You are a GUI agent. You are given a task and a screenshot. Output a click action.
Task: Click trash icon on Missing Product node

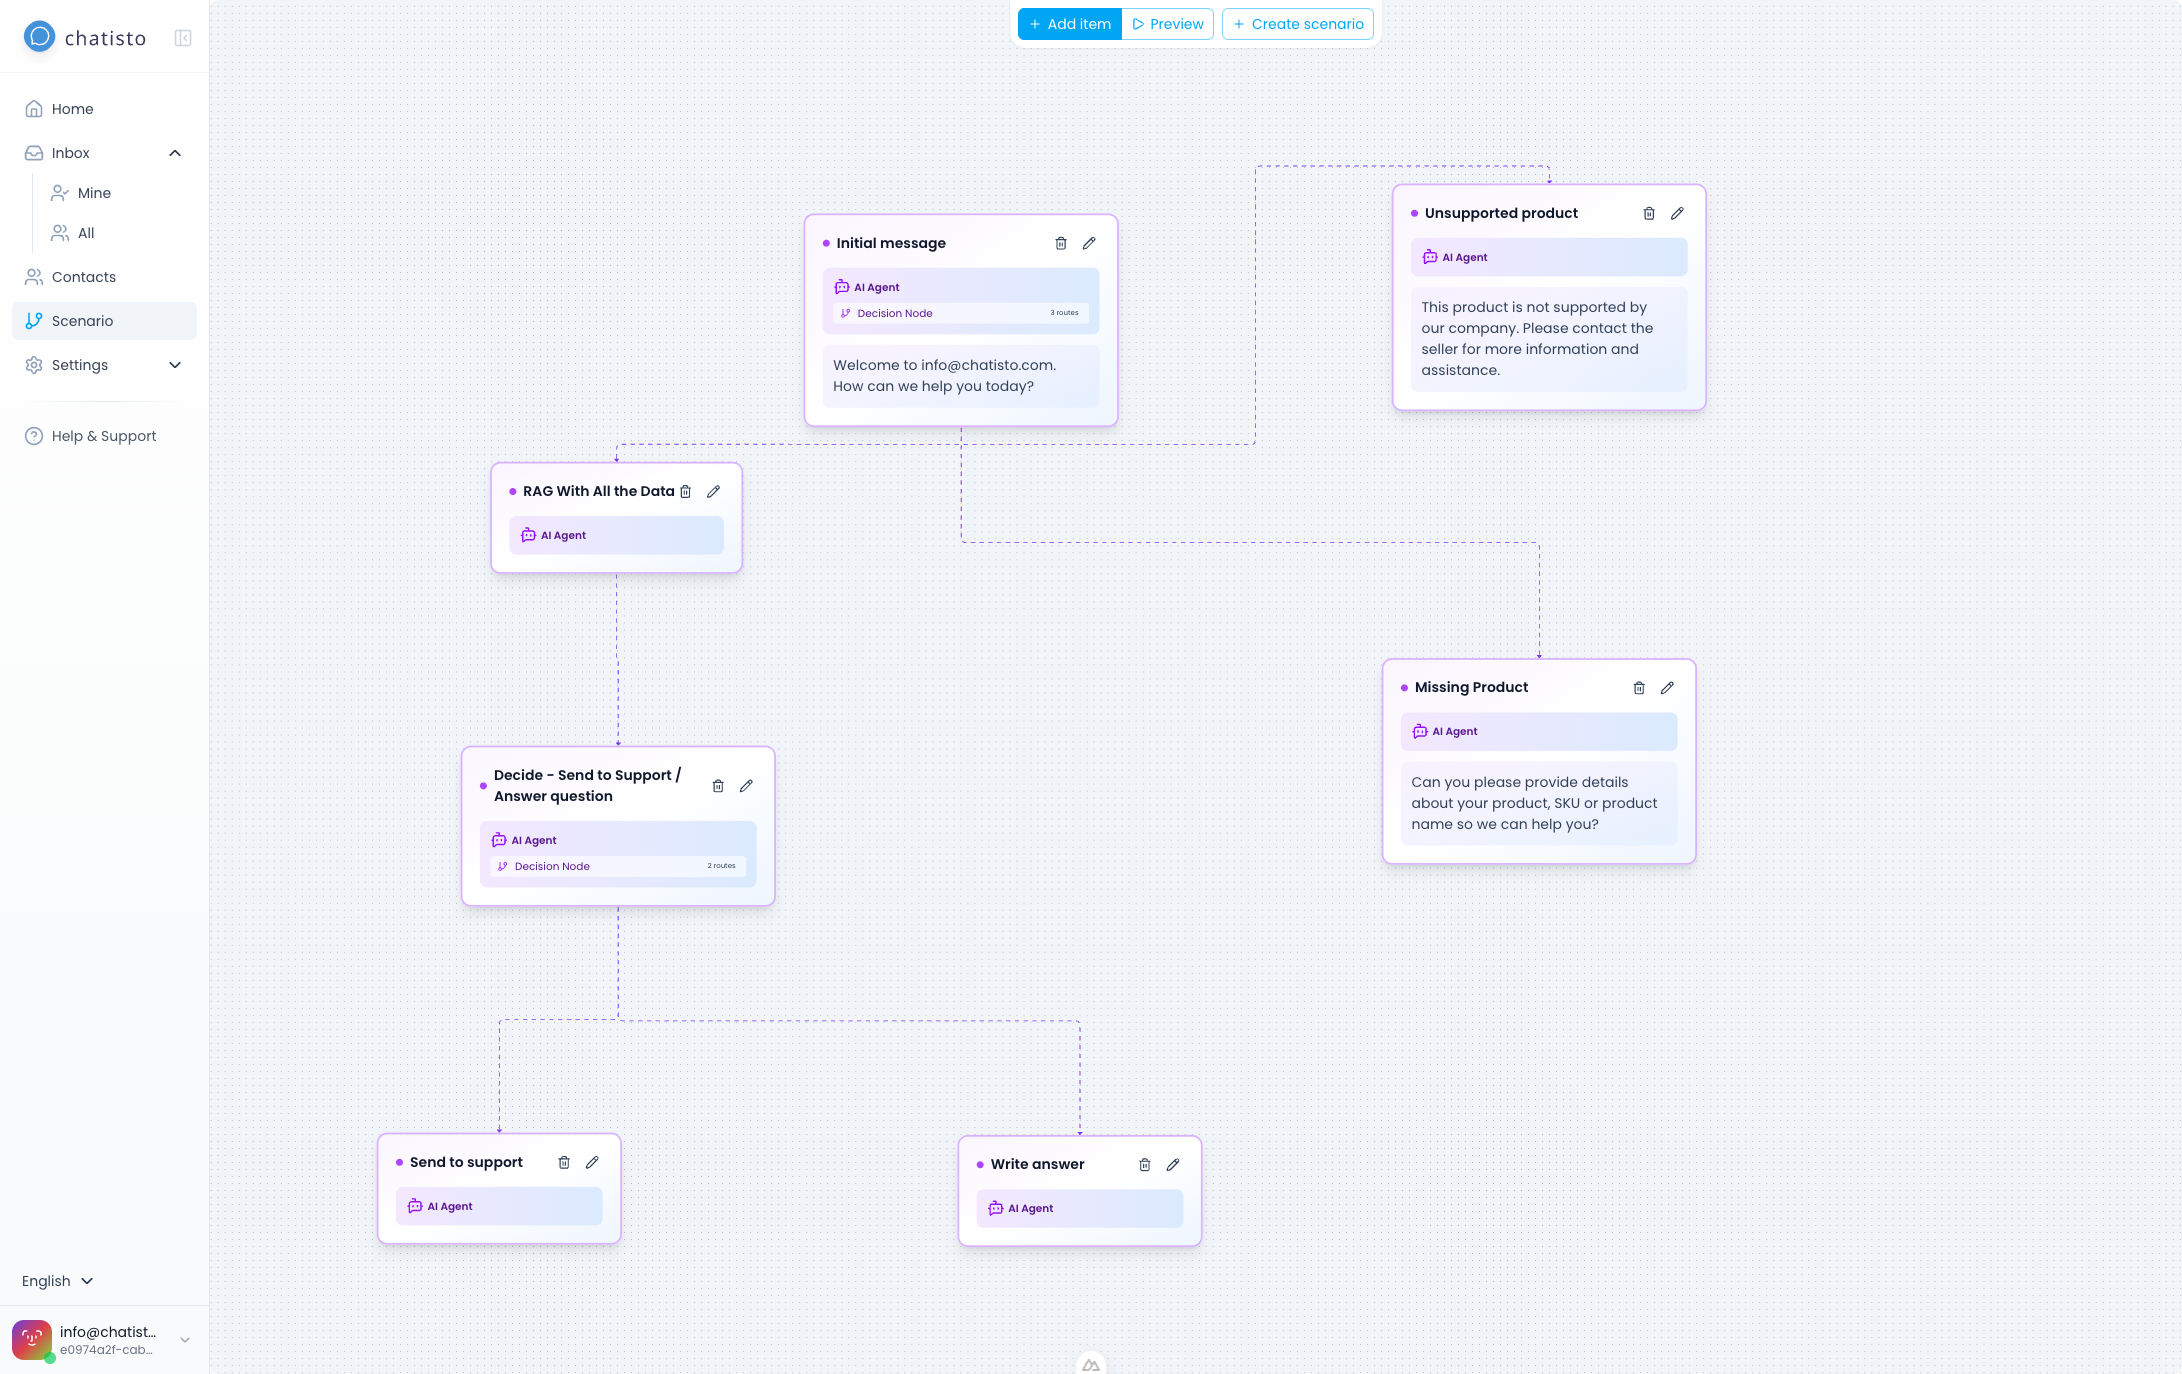point(1639,688)
